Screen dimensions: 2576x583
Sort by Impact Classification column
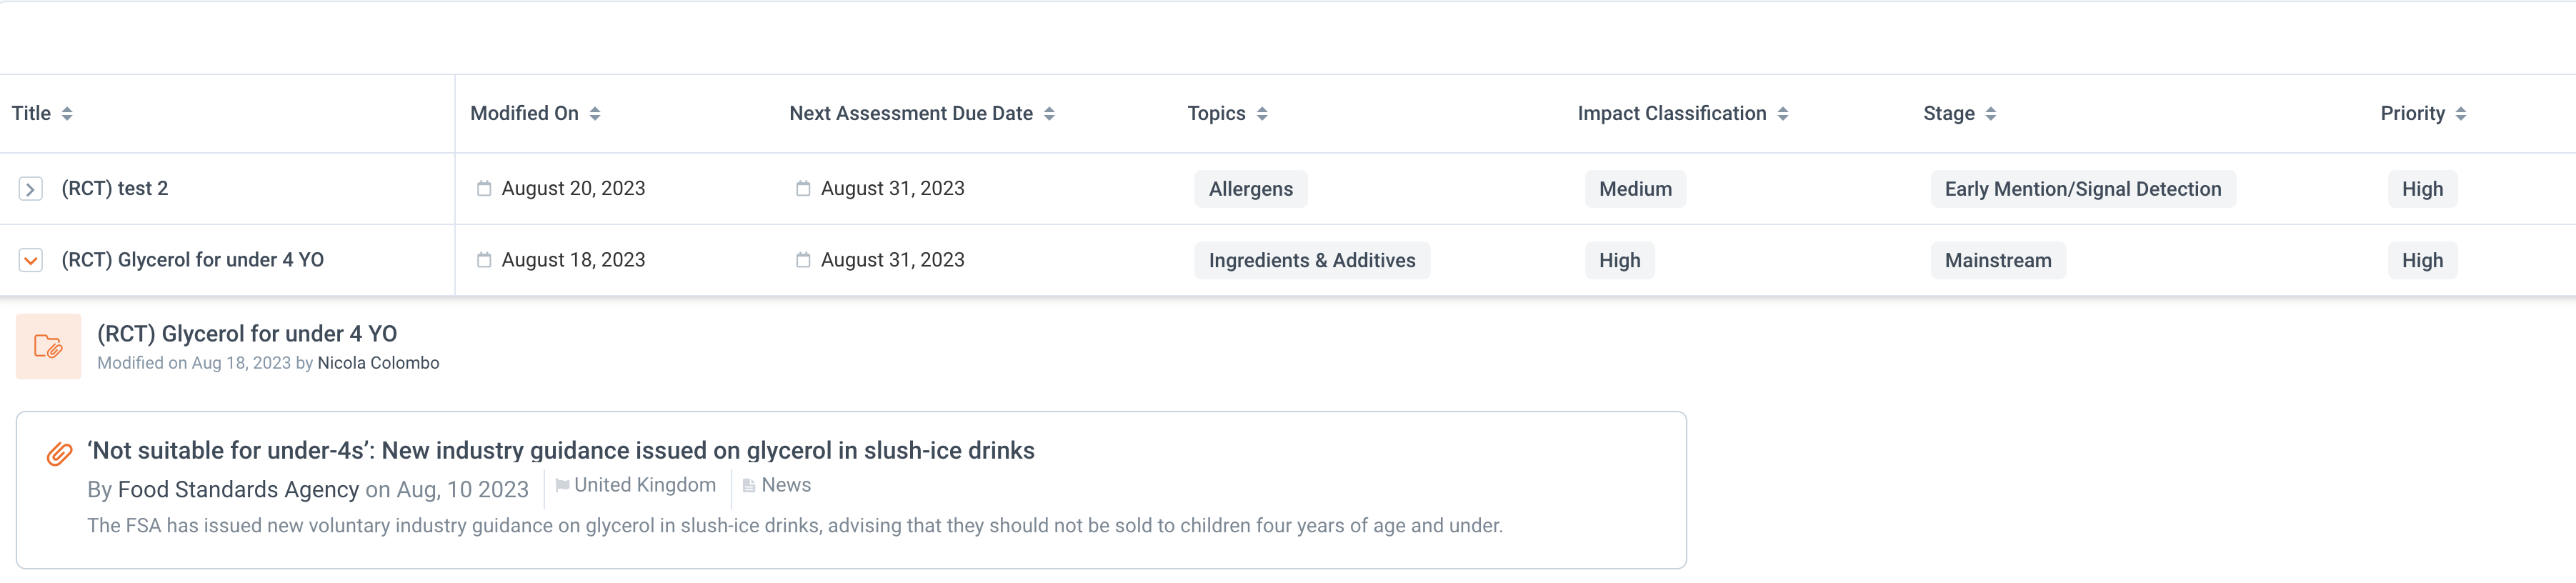click(x=1783, y=114)
